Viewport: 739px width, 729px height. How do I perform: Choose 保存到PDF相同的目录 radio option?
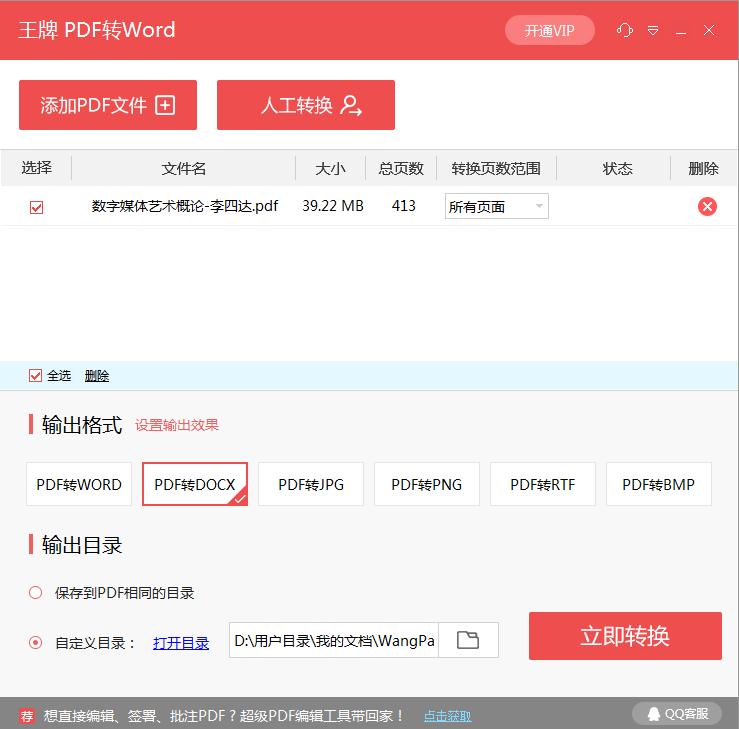coord(35,592)
